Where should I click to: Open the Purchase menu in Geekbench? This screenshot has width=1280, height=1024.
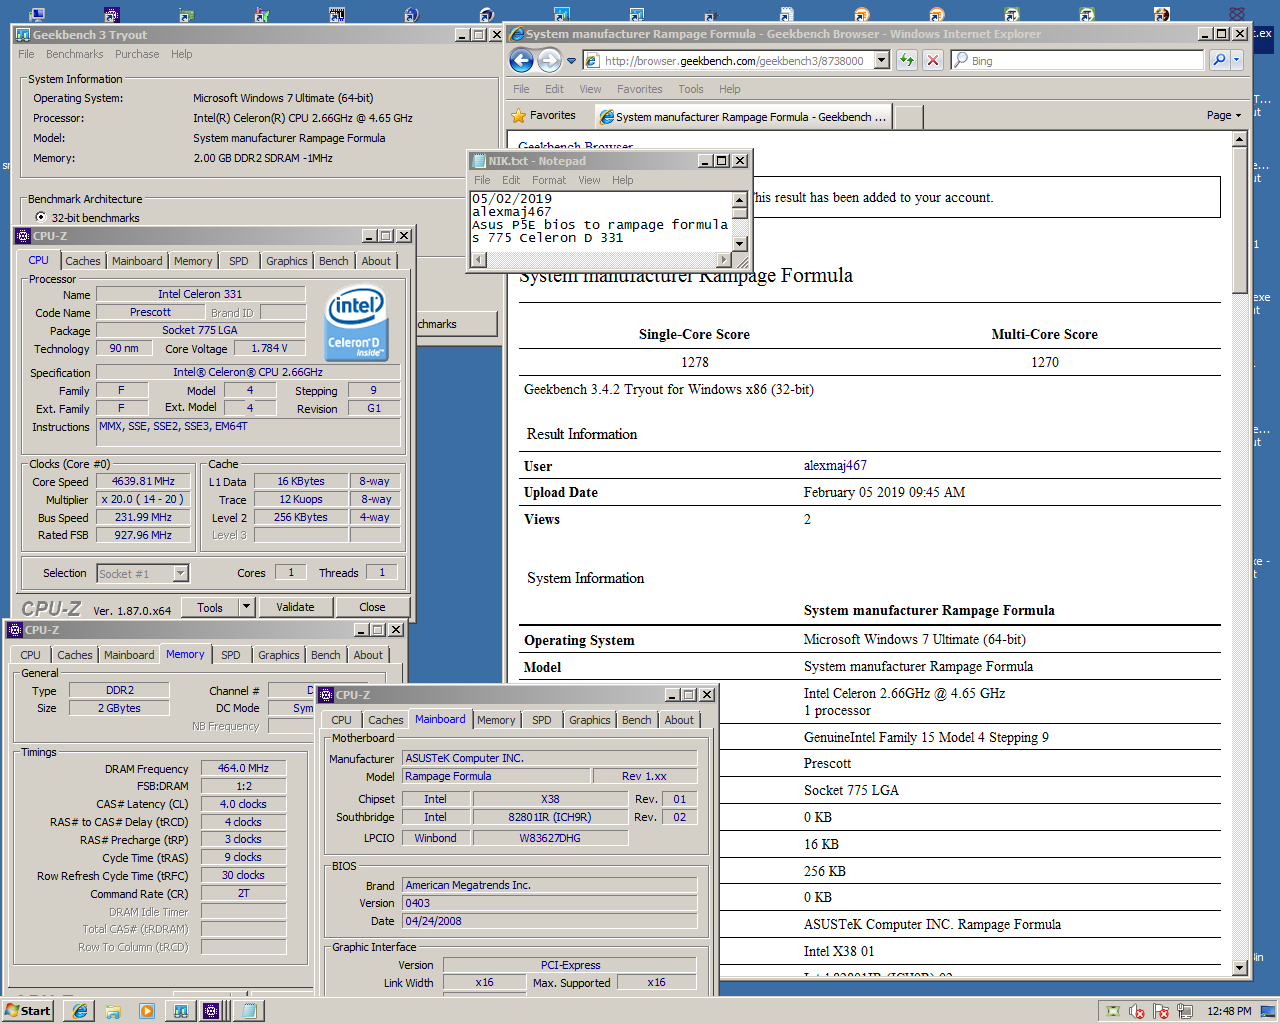tap(137, 54)
